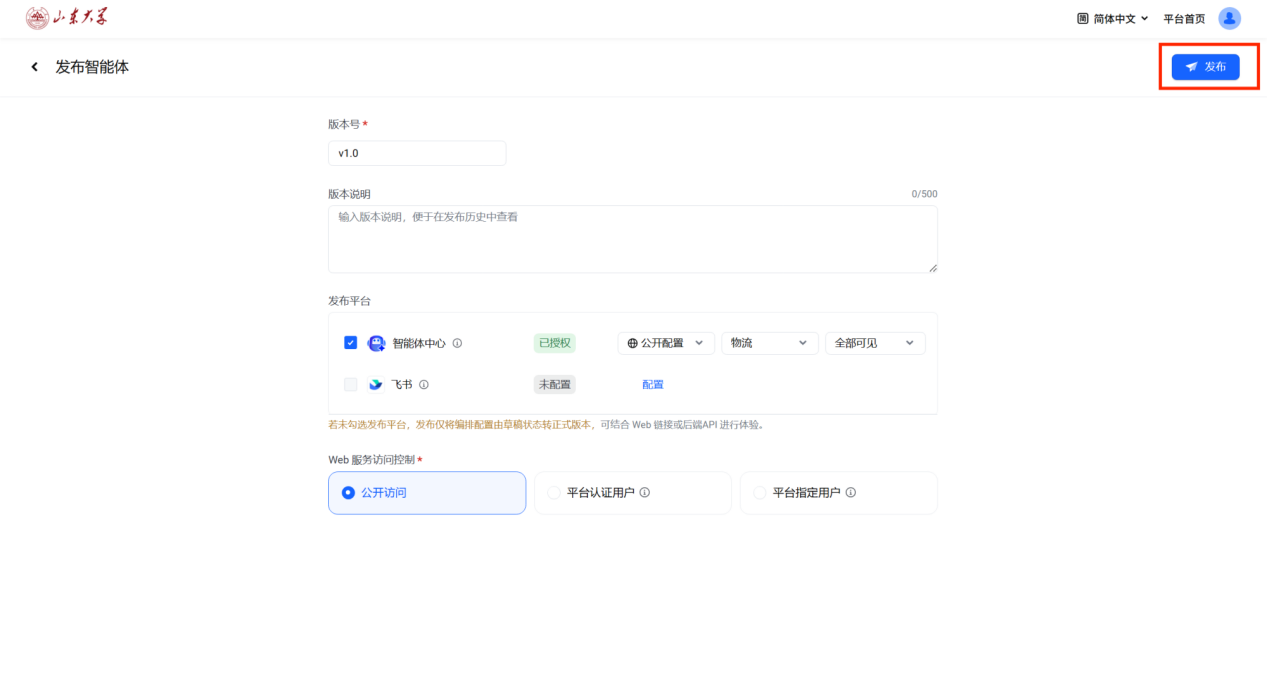Show info tooltip beside 智能体中心
The height and width of the screenshot is (681, 1267).
457,343
